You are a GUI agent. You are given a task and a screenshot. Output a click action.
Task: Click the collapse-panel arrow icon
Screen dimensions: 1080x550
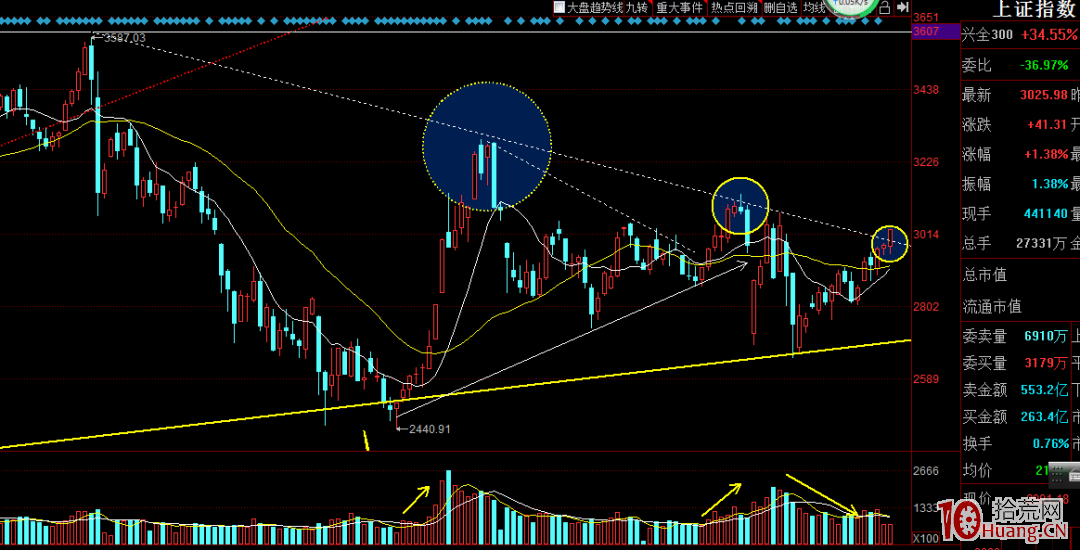[902, 8]
